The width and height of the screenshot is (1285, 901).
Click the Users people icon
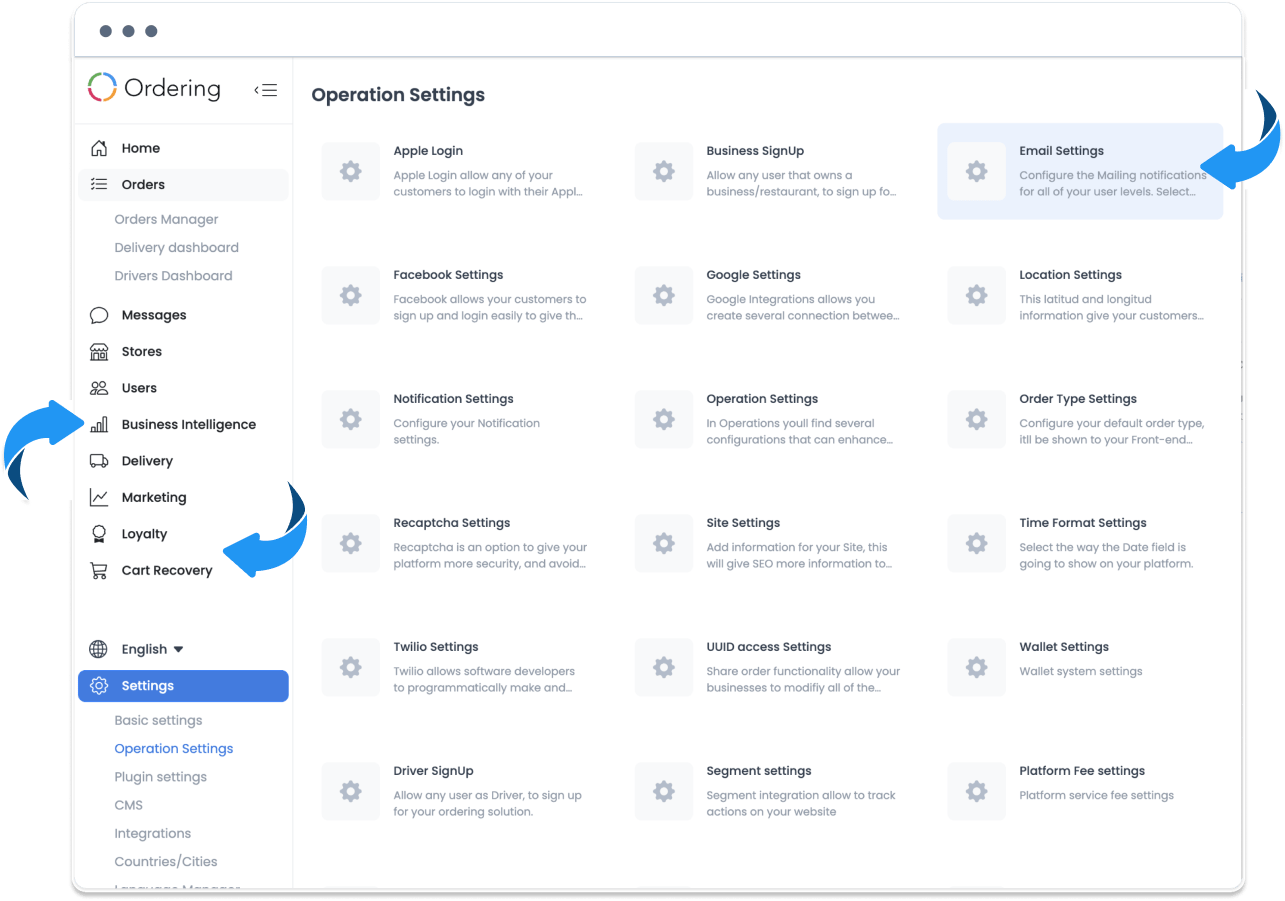click(x=99, y=388)
